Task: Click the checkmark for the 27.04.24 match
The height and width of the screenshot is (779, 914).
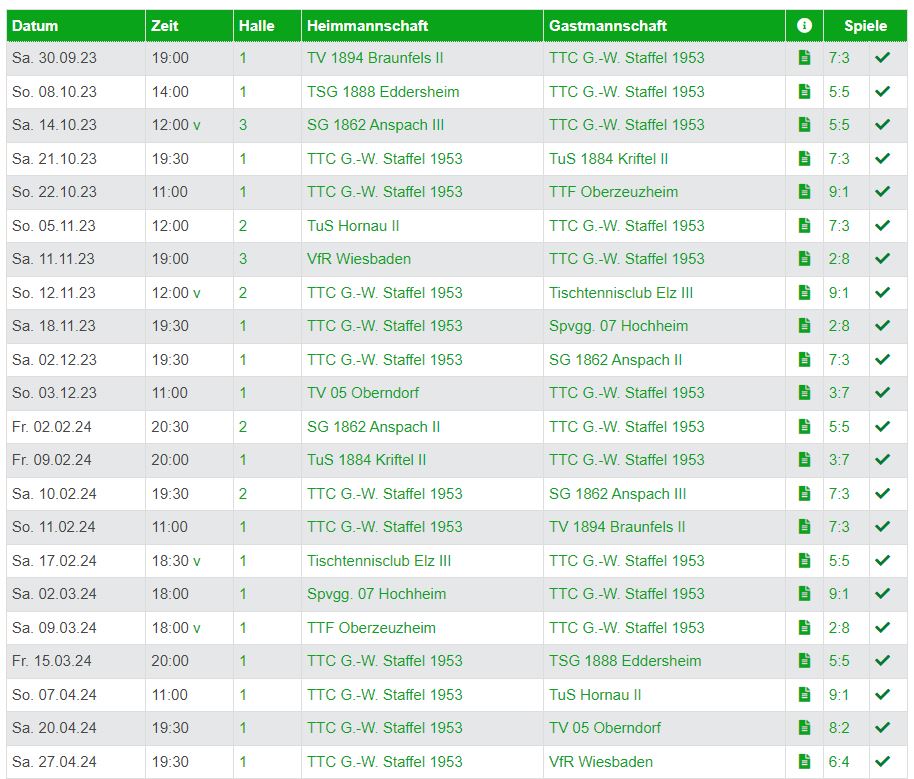Action: pyautogui.click(x=883, y=762)
